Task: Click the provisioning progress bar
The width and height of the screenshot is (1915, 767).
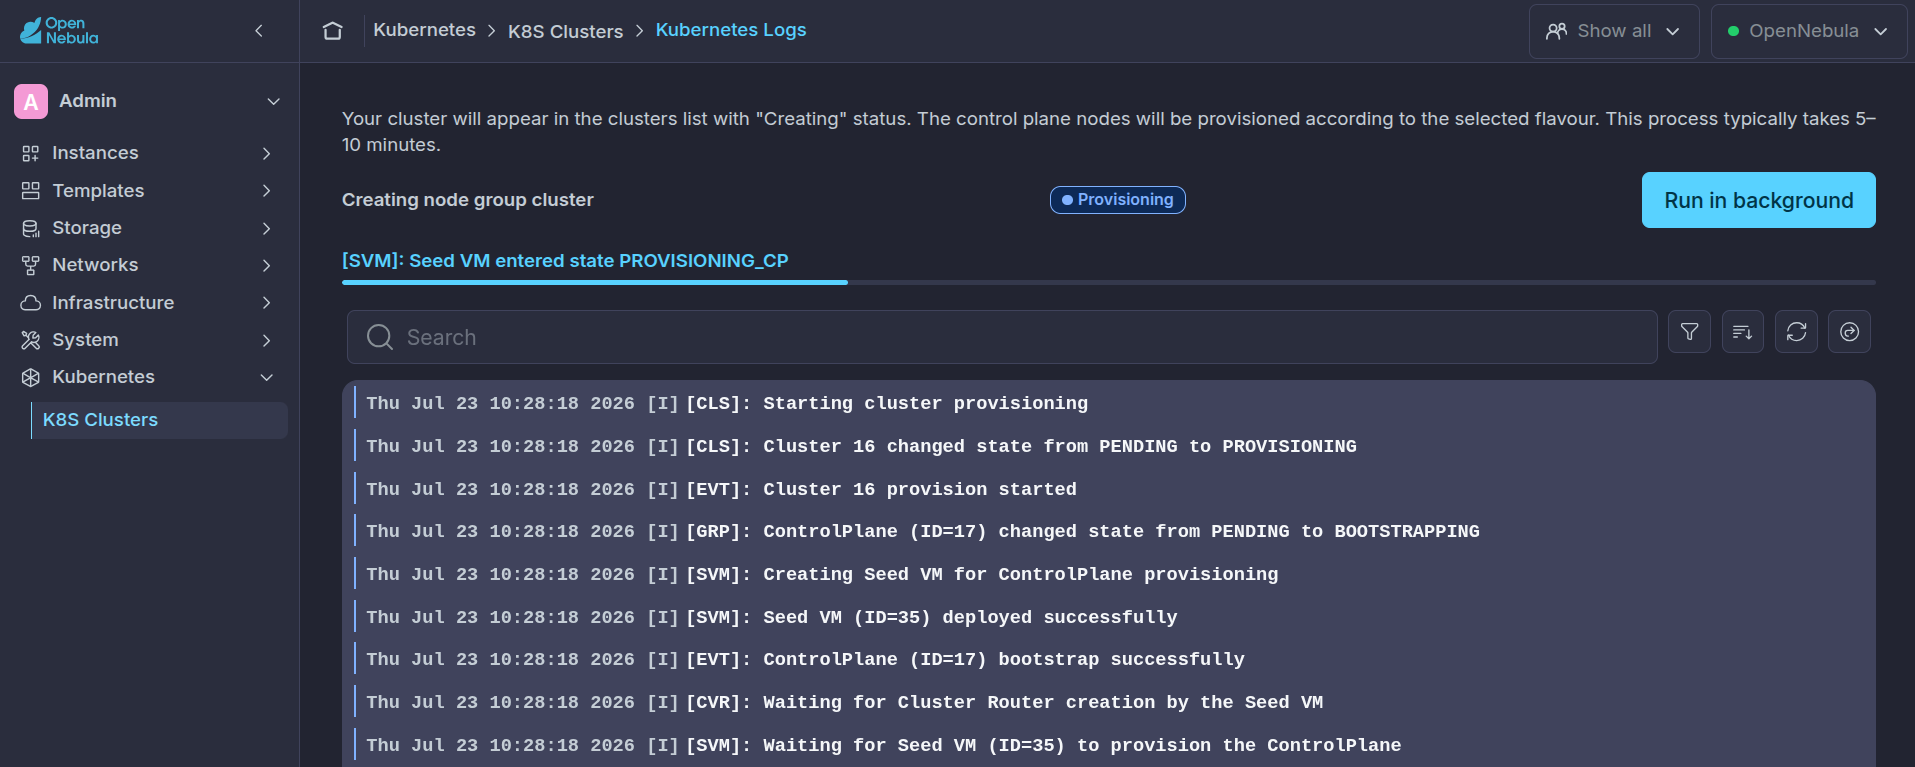Action: (1109, 283)
